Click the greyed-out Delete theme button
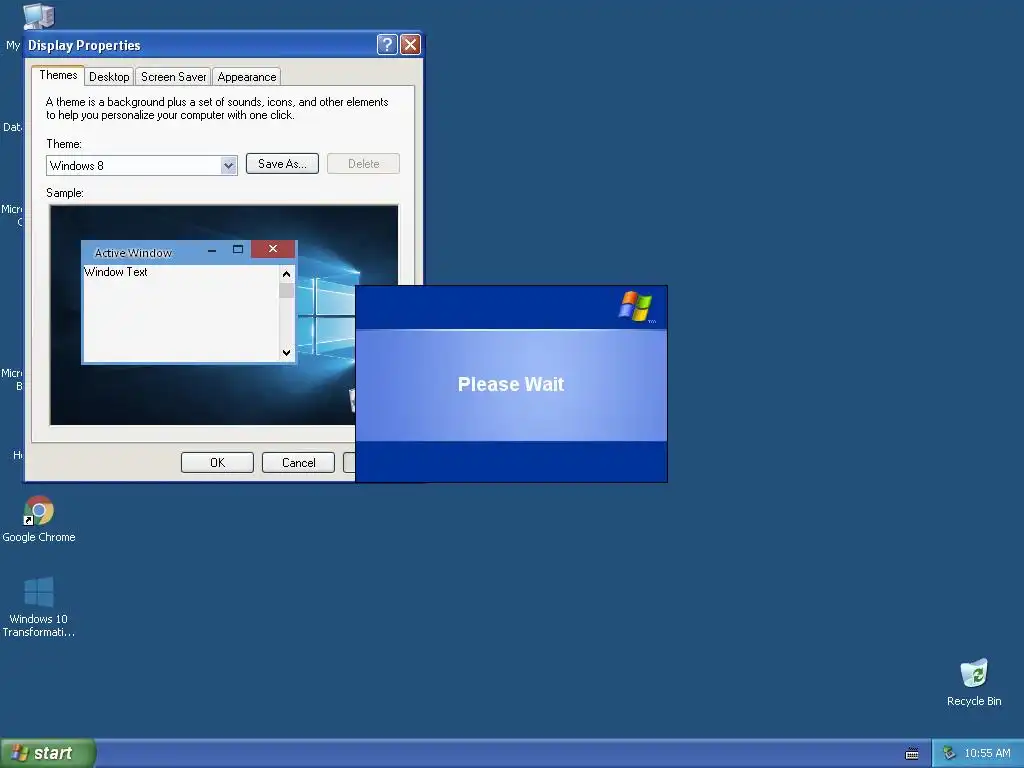The height and width of the screenshot is (768, 1024). click(x=364, y=164)
